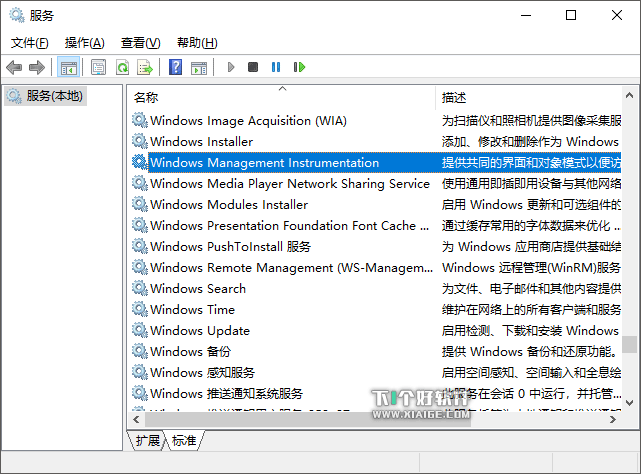Click the up arrow of vertical scrollbar
This screenshot has height=474, width=641.
click(630, 95)
